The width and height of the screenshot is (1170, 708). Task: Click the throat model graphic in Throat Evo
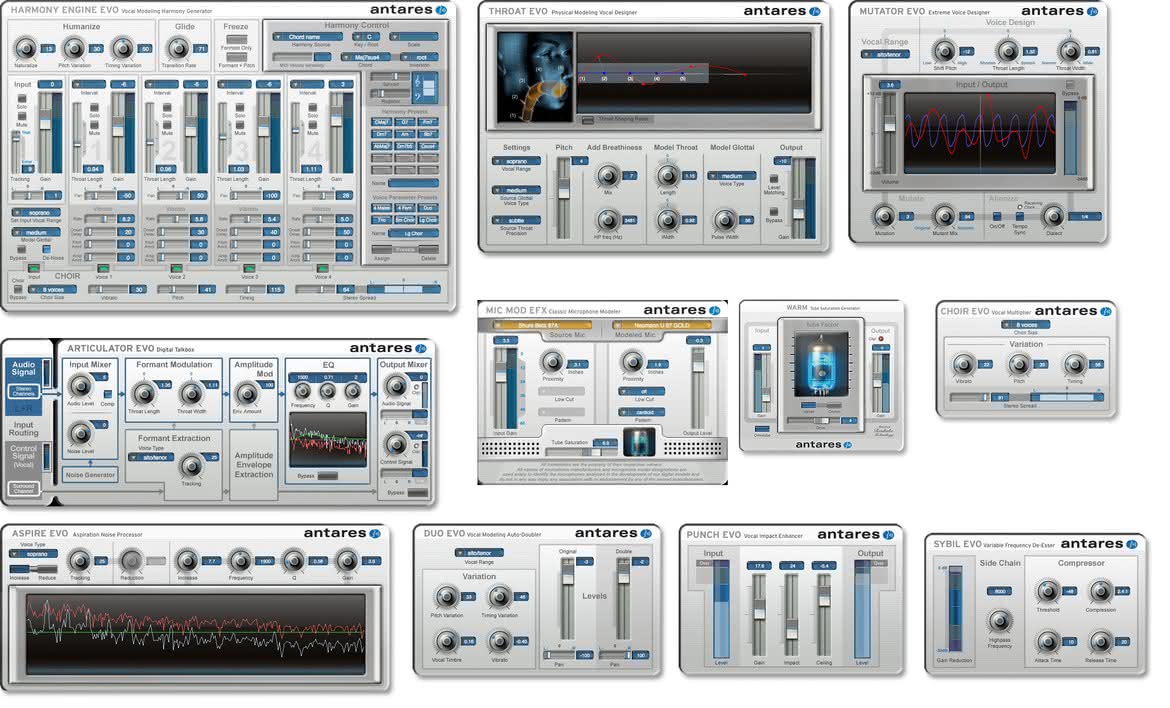535,75
